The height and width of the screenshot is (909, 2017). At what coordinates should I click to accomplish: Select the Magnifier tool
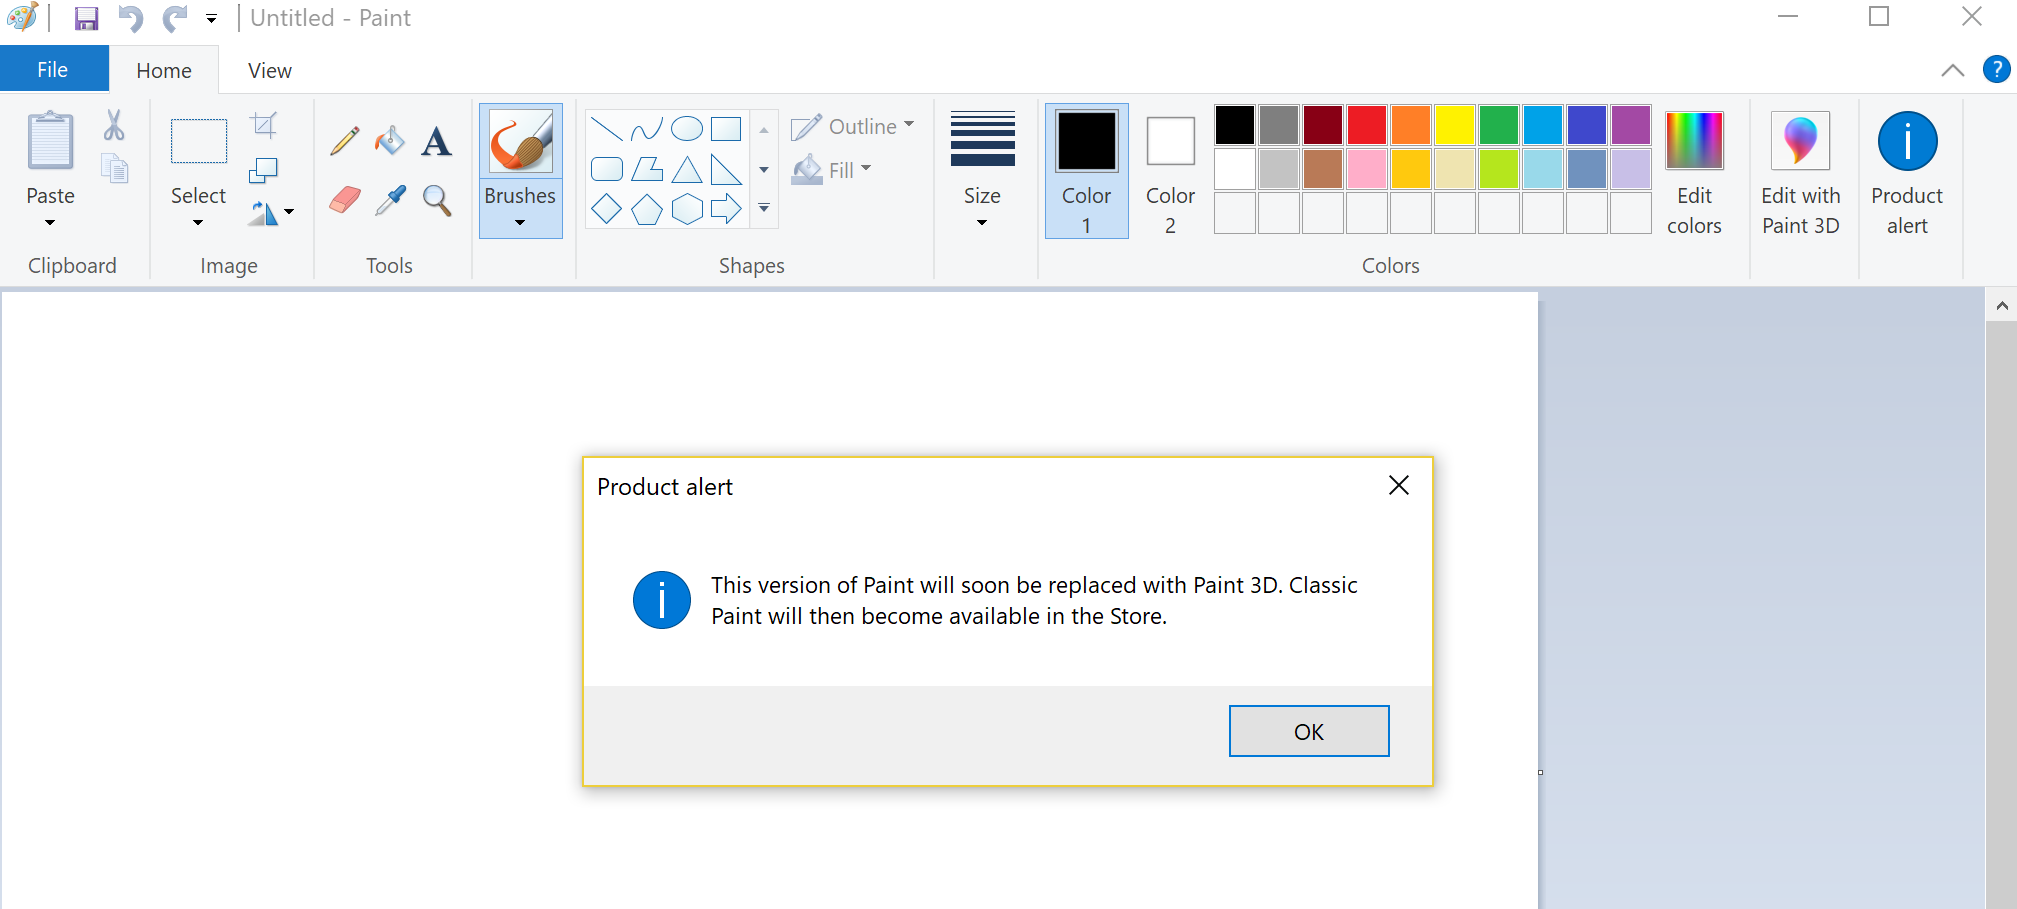tap(436, 200)
